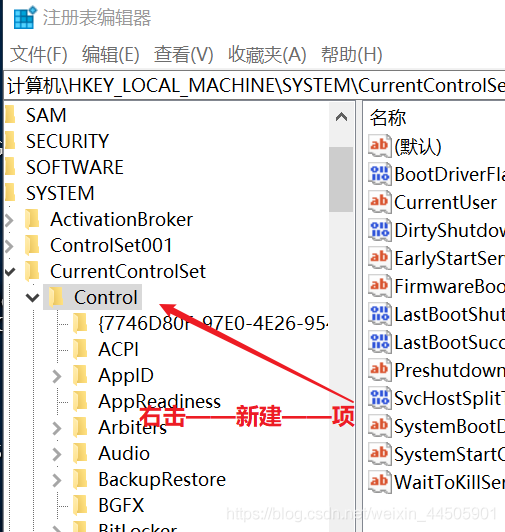Select the SYSTEM key in tree
This screenshot has width=505, height=532.
[60, 193]
